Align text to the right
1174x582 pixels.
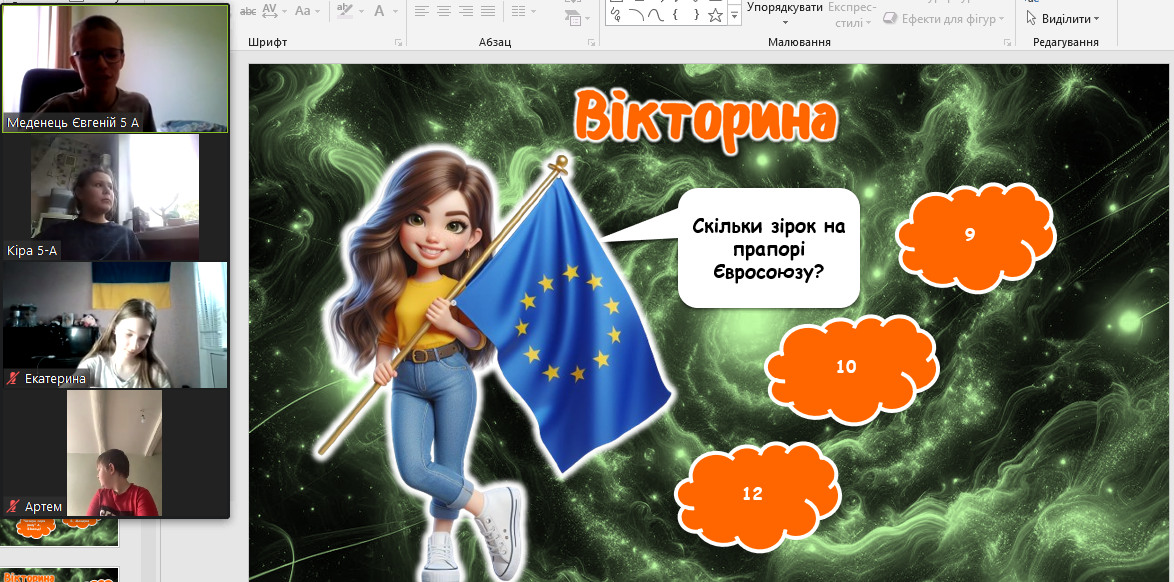pyautogui.click(x=466, y=11)
